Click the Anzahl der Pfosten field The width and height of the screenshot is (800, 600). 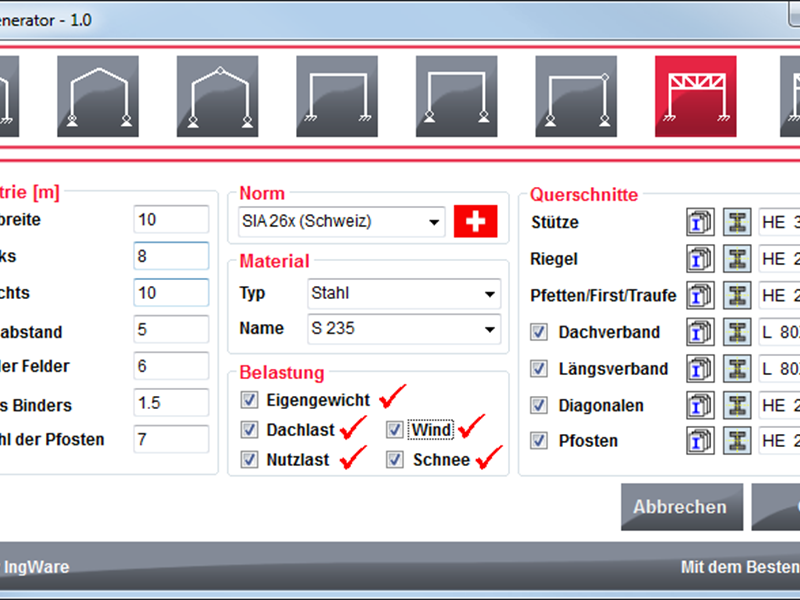coord(170,439)
